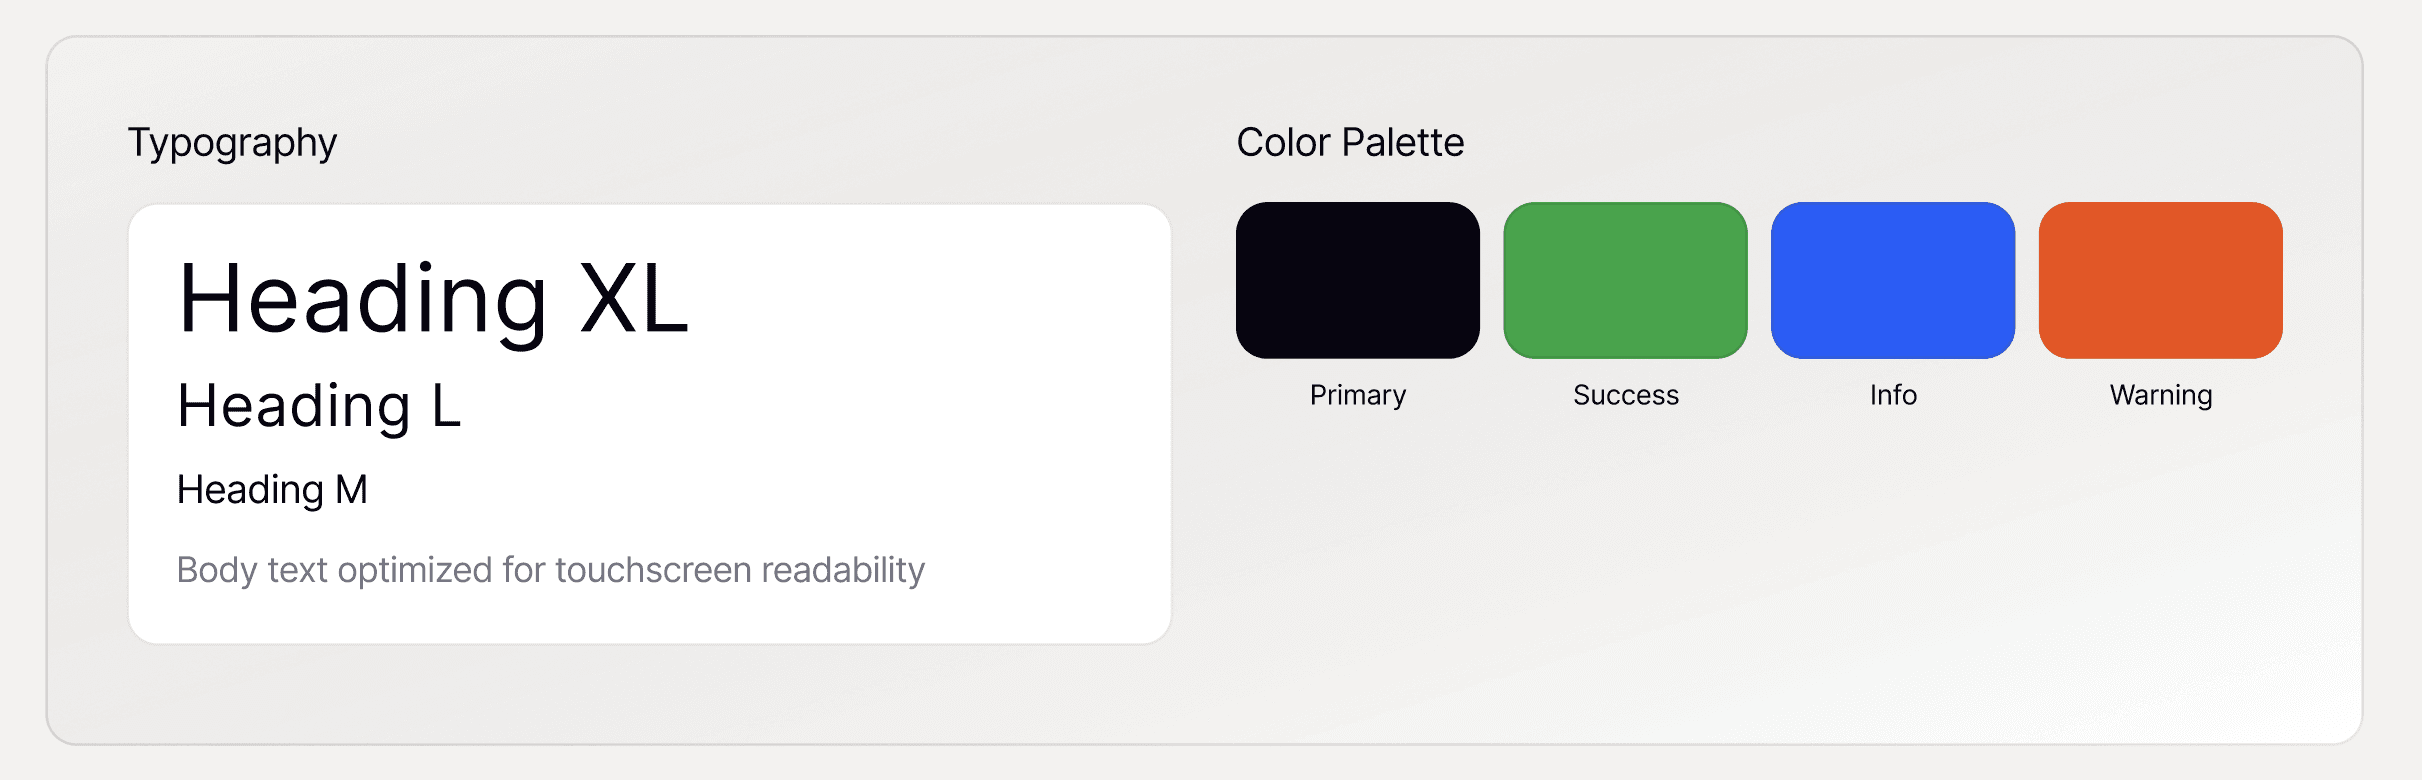Viewport: 2422px width, 780px height.
Task: Click the 'Success' label text
Action: (1625, 395)
